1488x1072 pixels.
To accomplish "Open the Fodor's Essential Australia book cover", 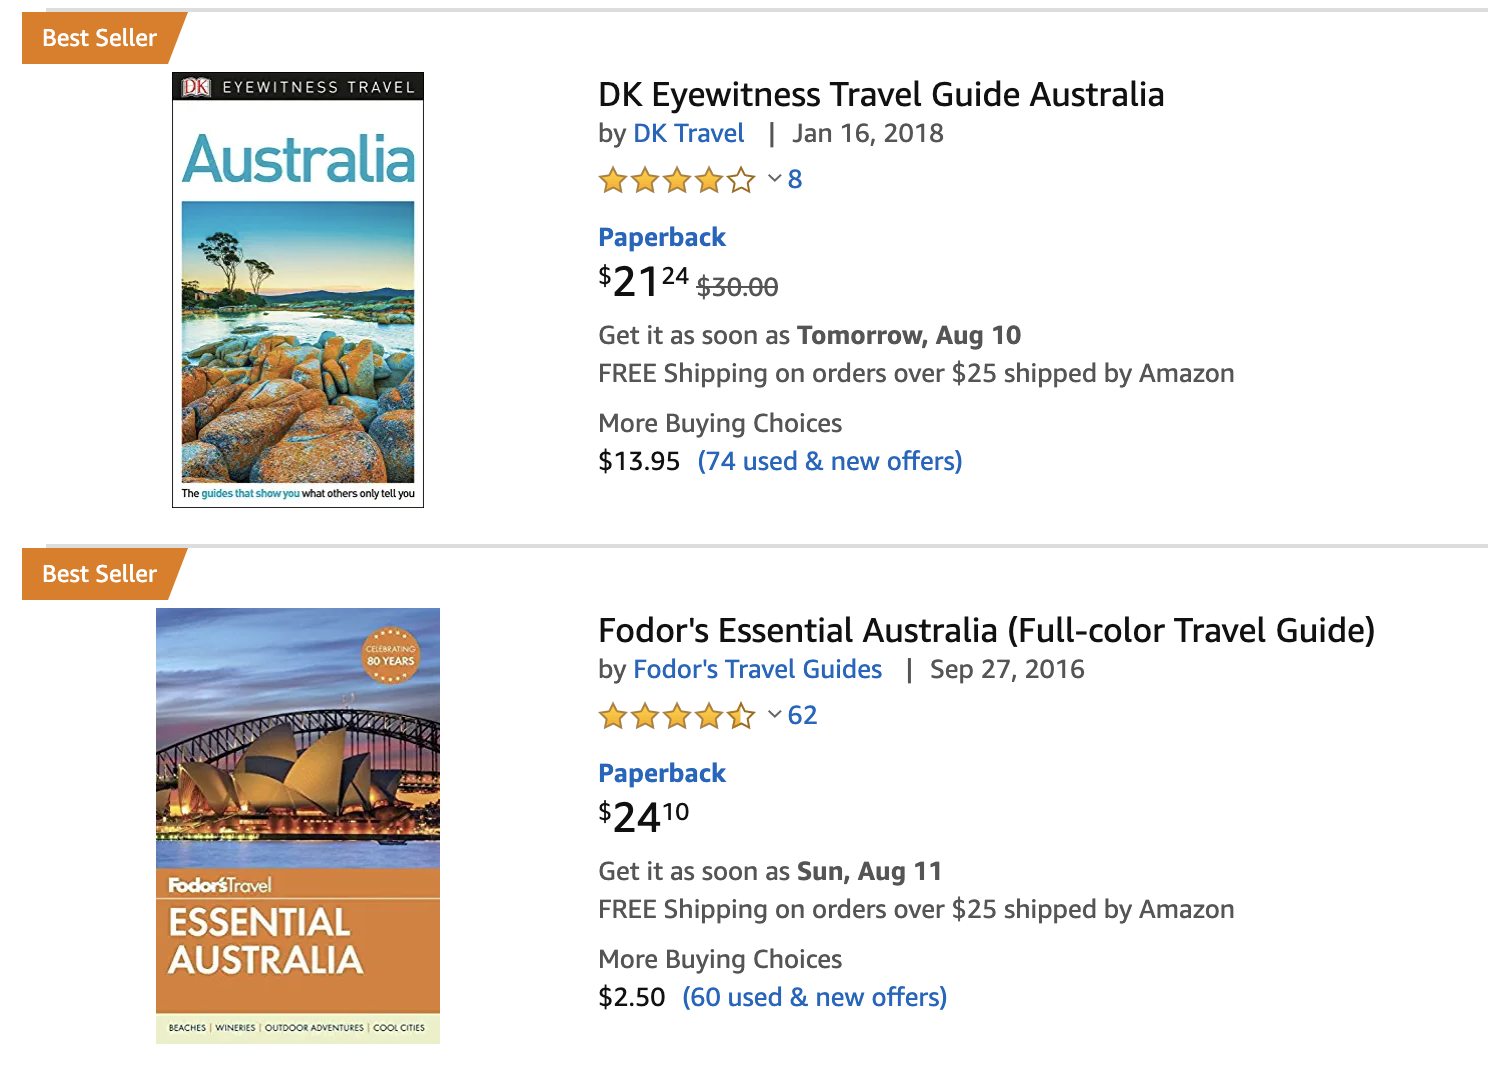I will coord(298,826).
